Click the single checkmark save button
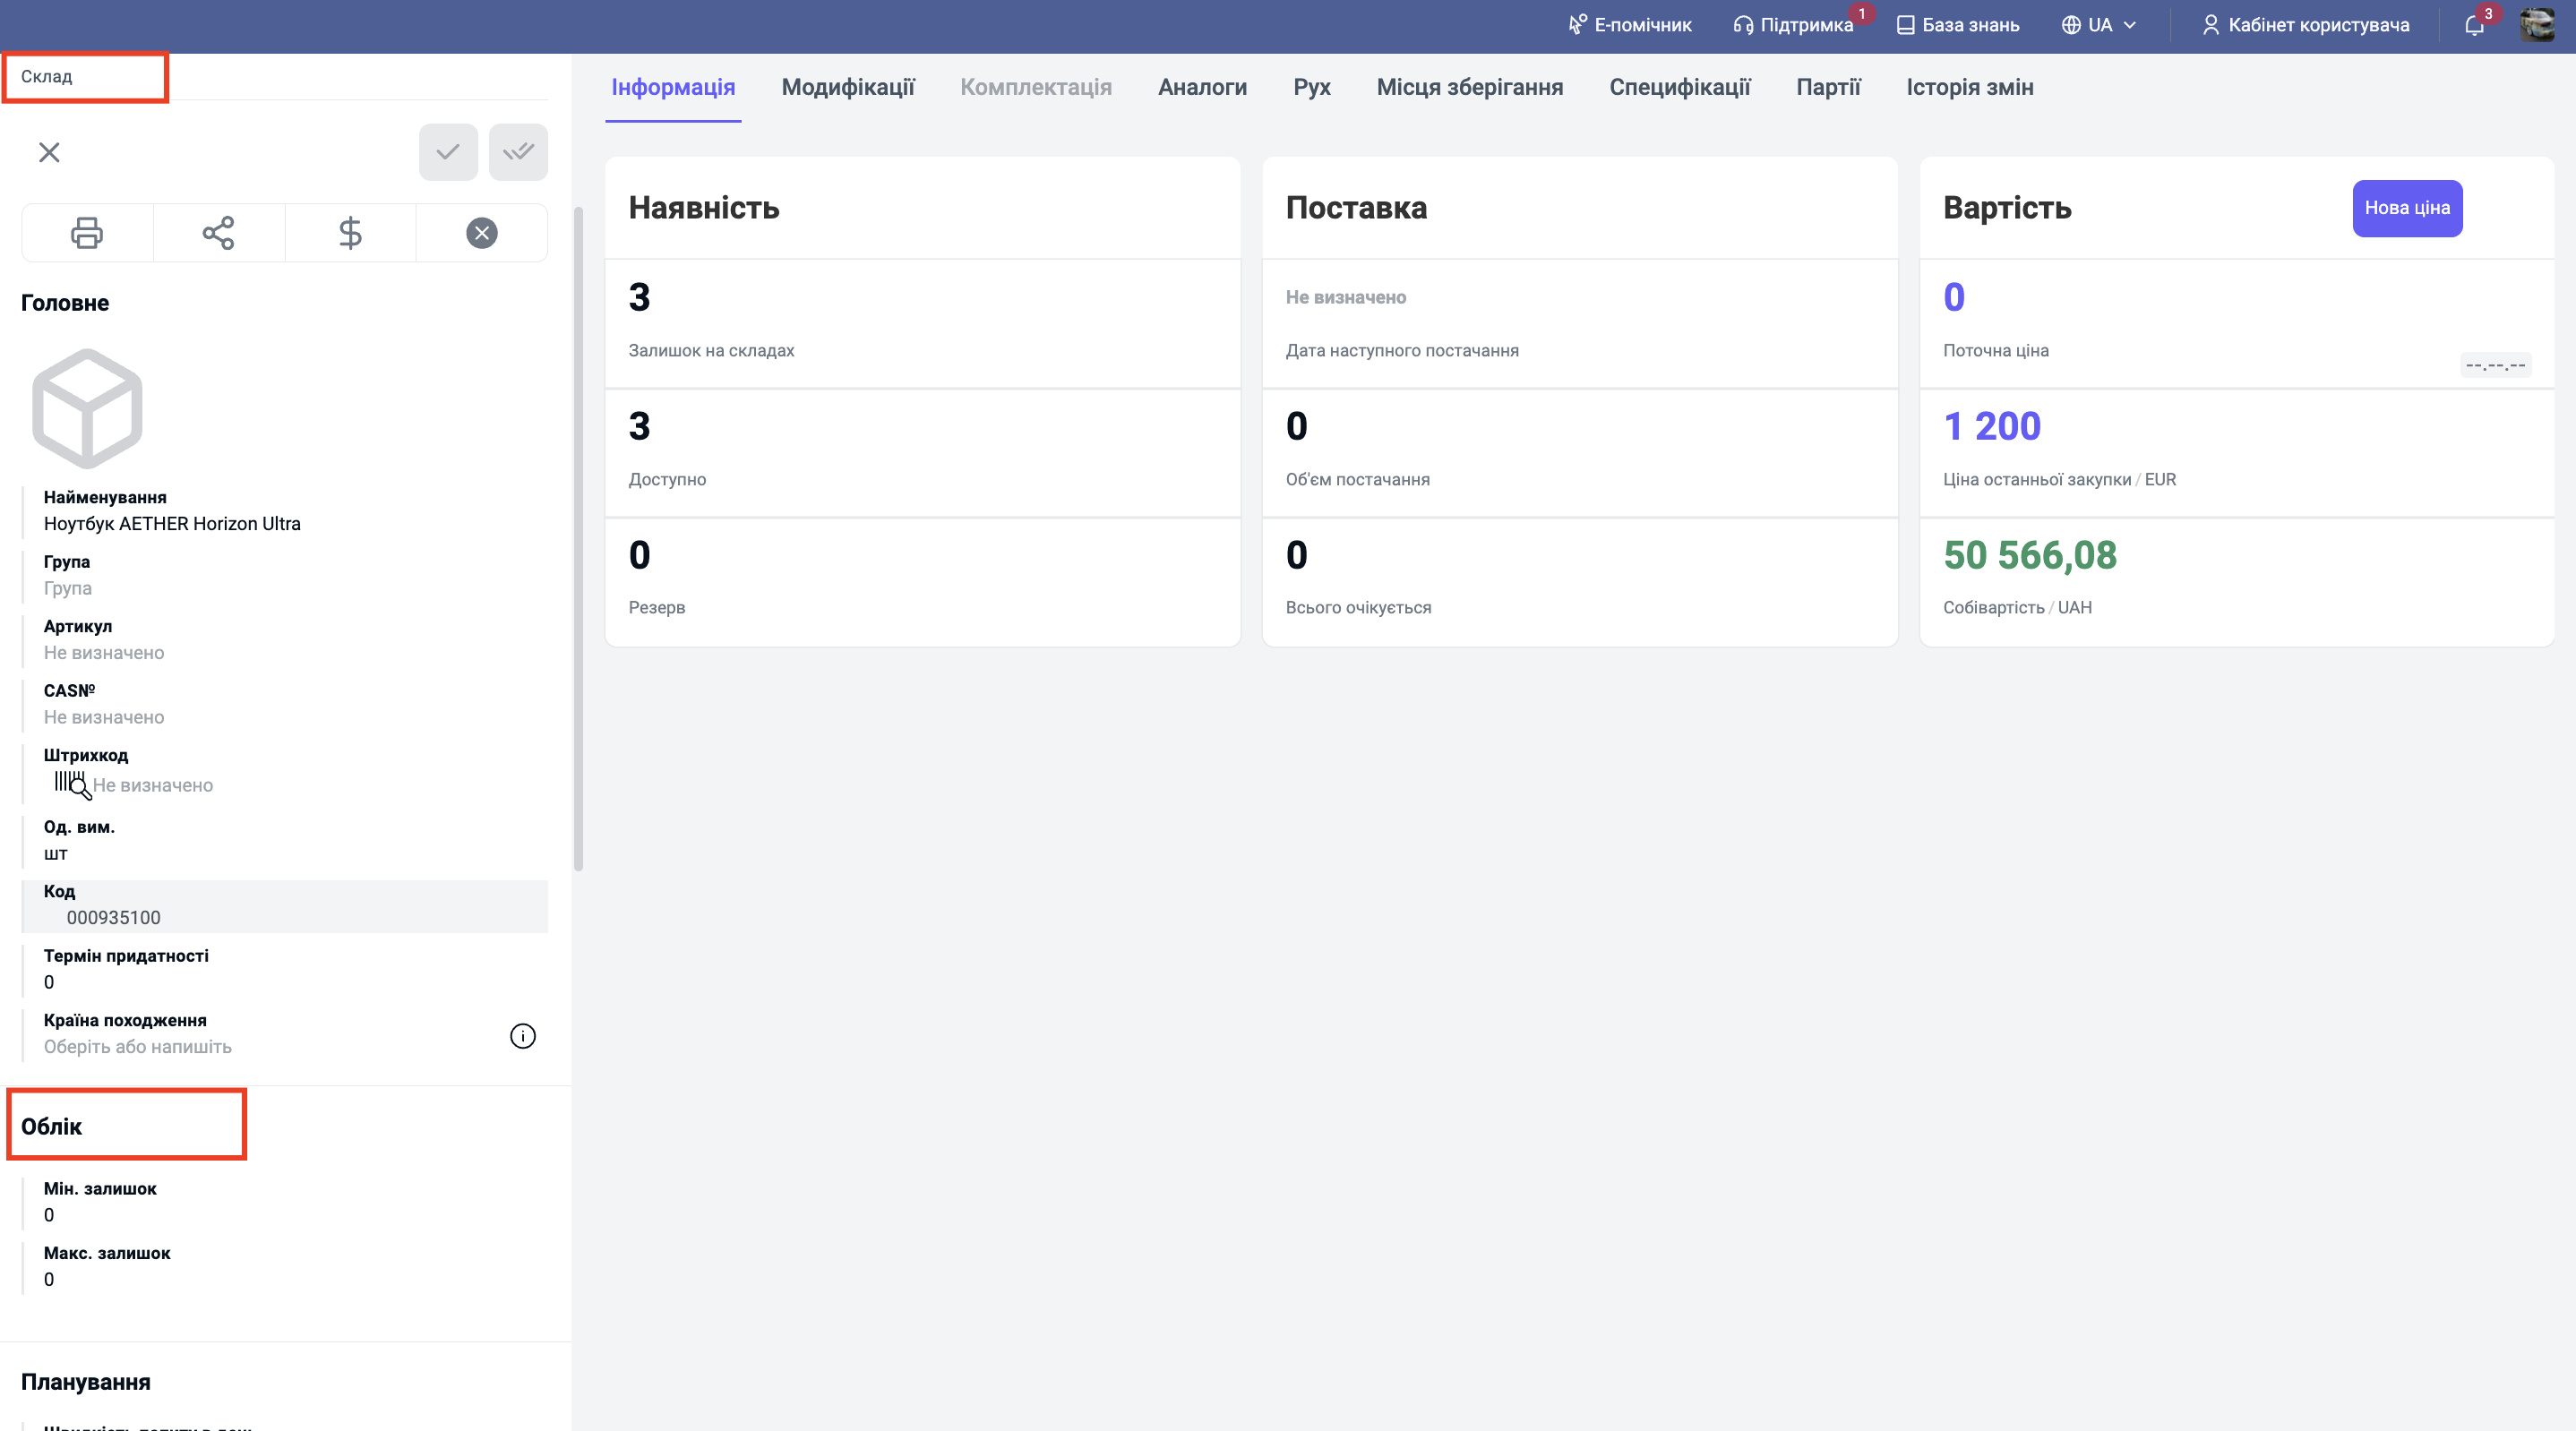The width and height of the screenshot is (2576, 1431). click(x=447, y=152)
